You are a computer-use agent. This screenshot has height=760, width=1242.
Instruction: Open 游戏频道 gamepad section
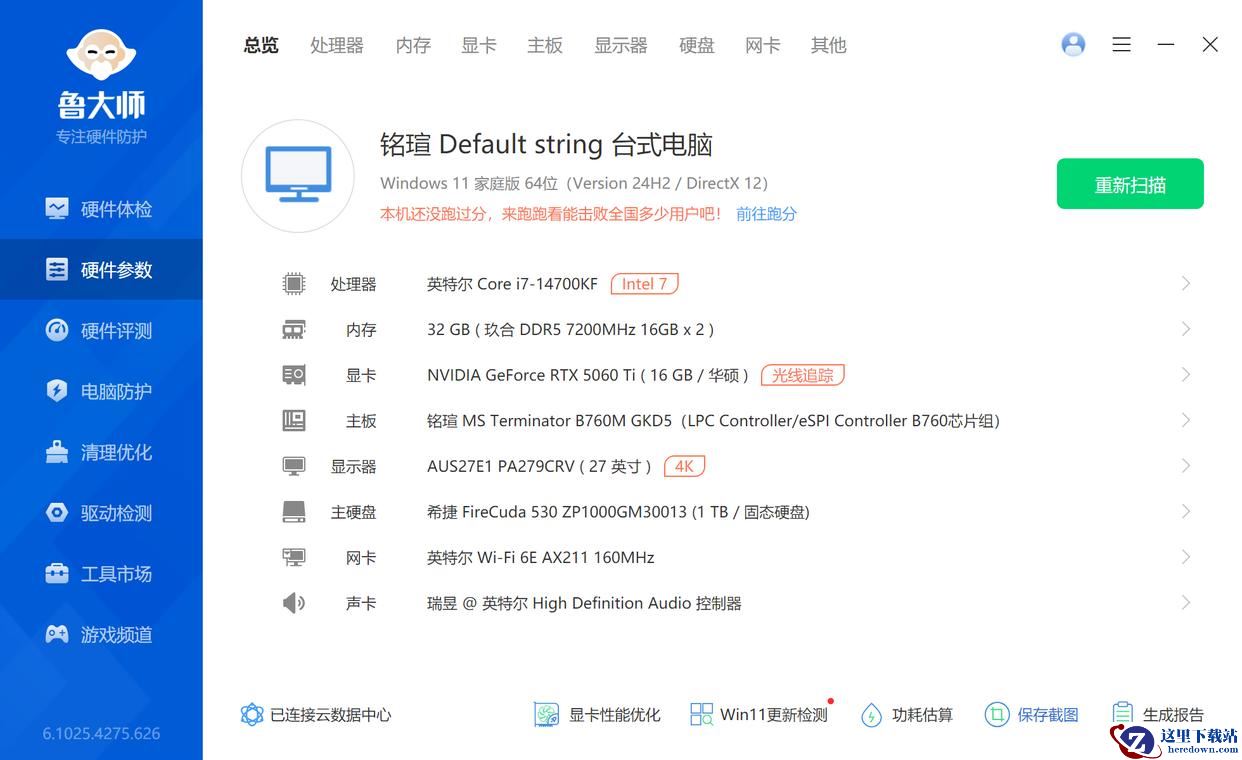click(x=100, y=635)
